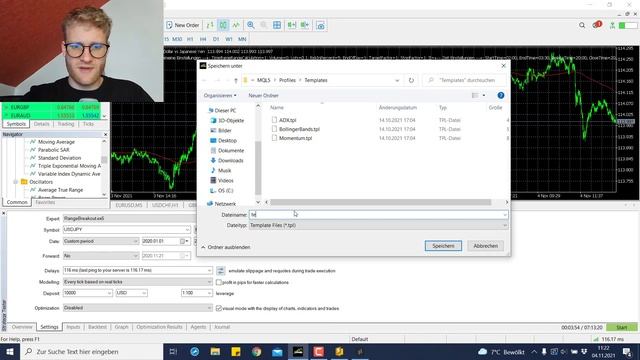Select the H1 timeframe
The image size is (640, 360).
point(190,39)
